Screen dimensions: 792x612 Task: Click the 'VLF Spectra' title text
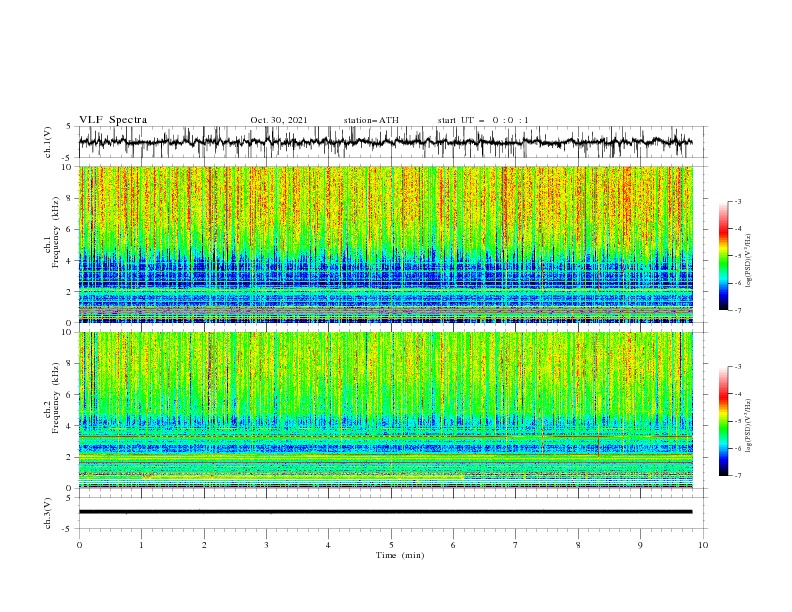[x=113, y=120]
